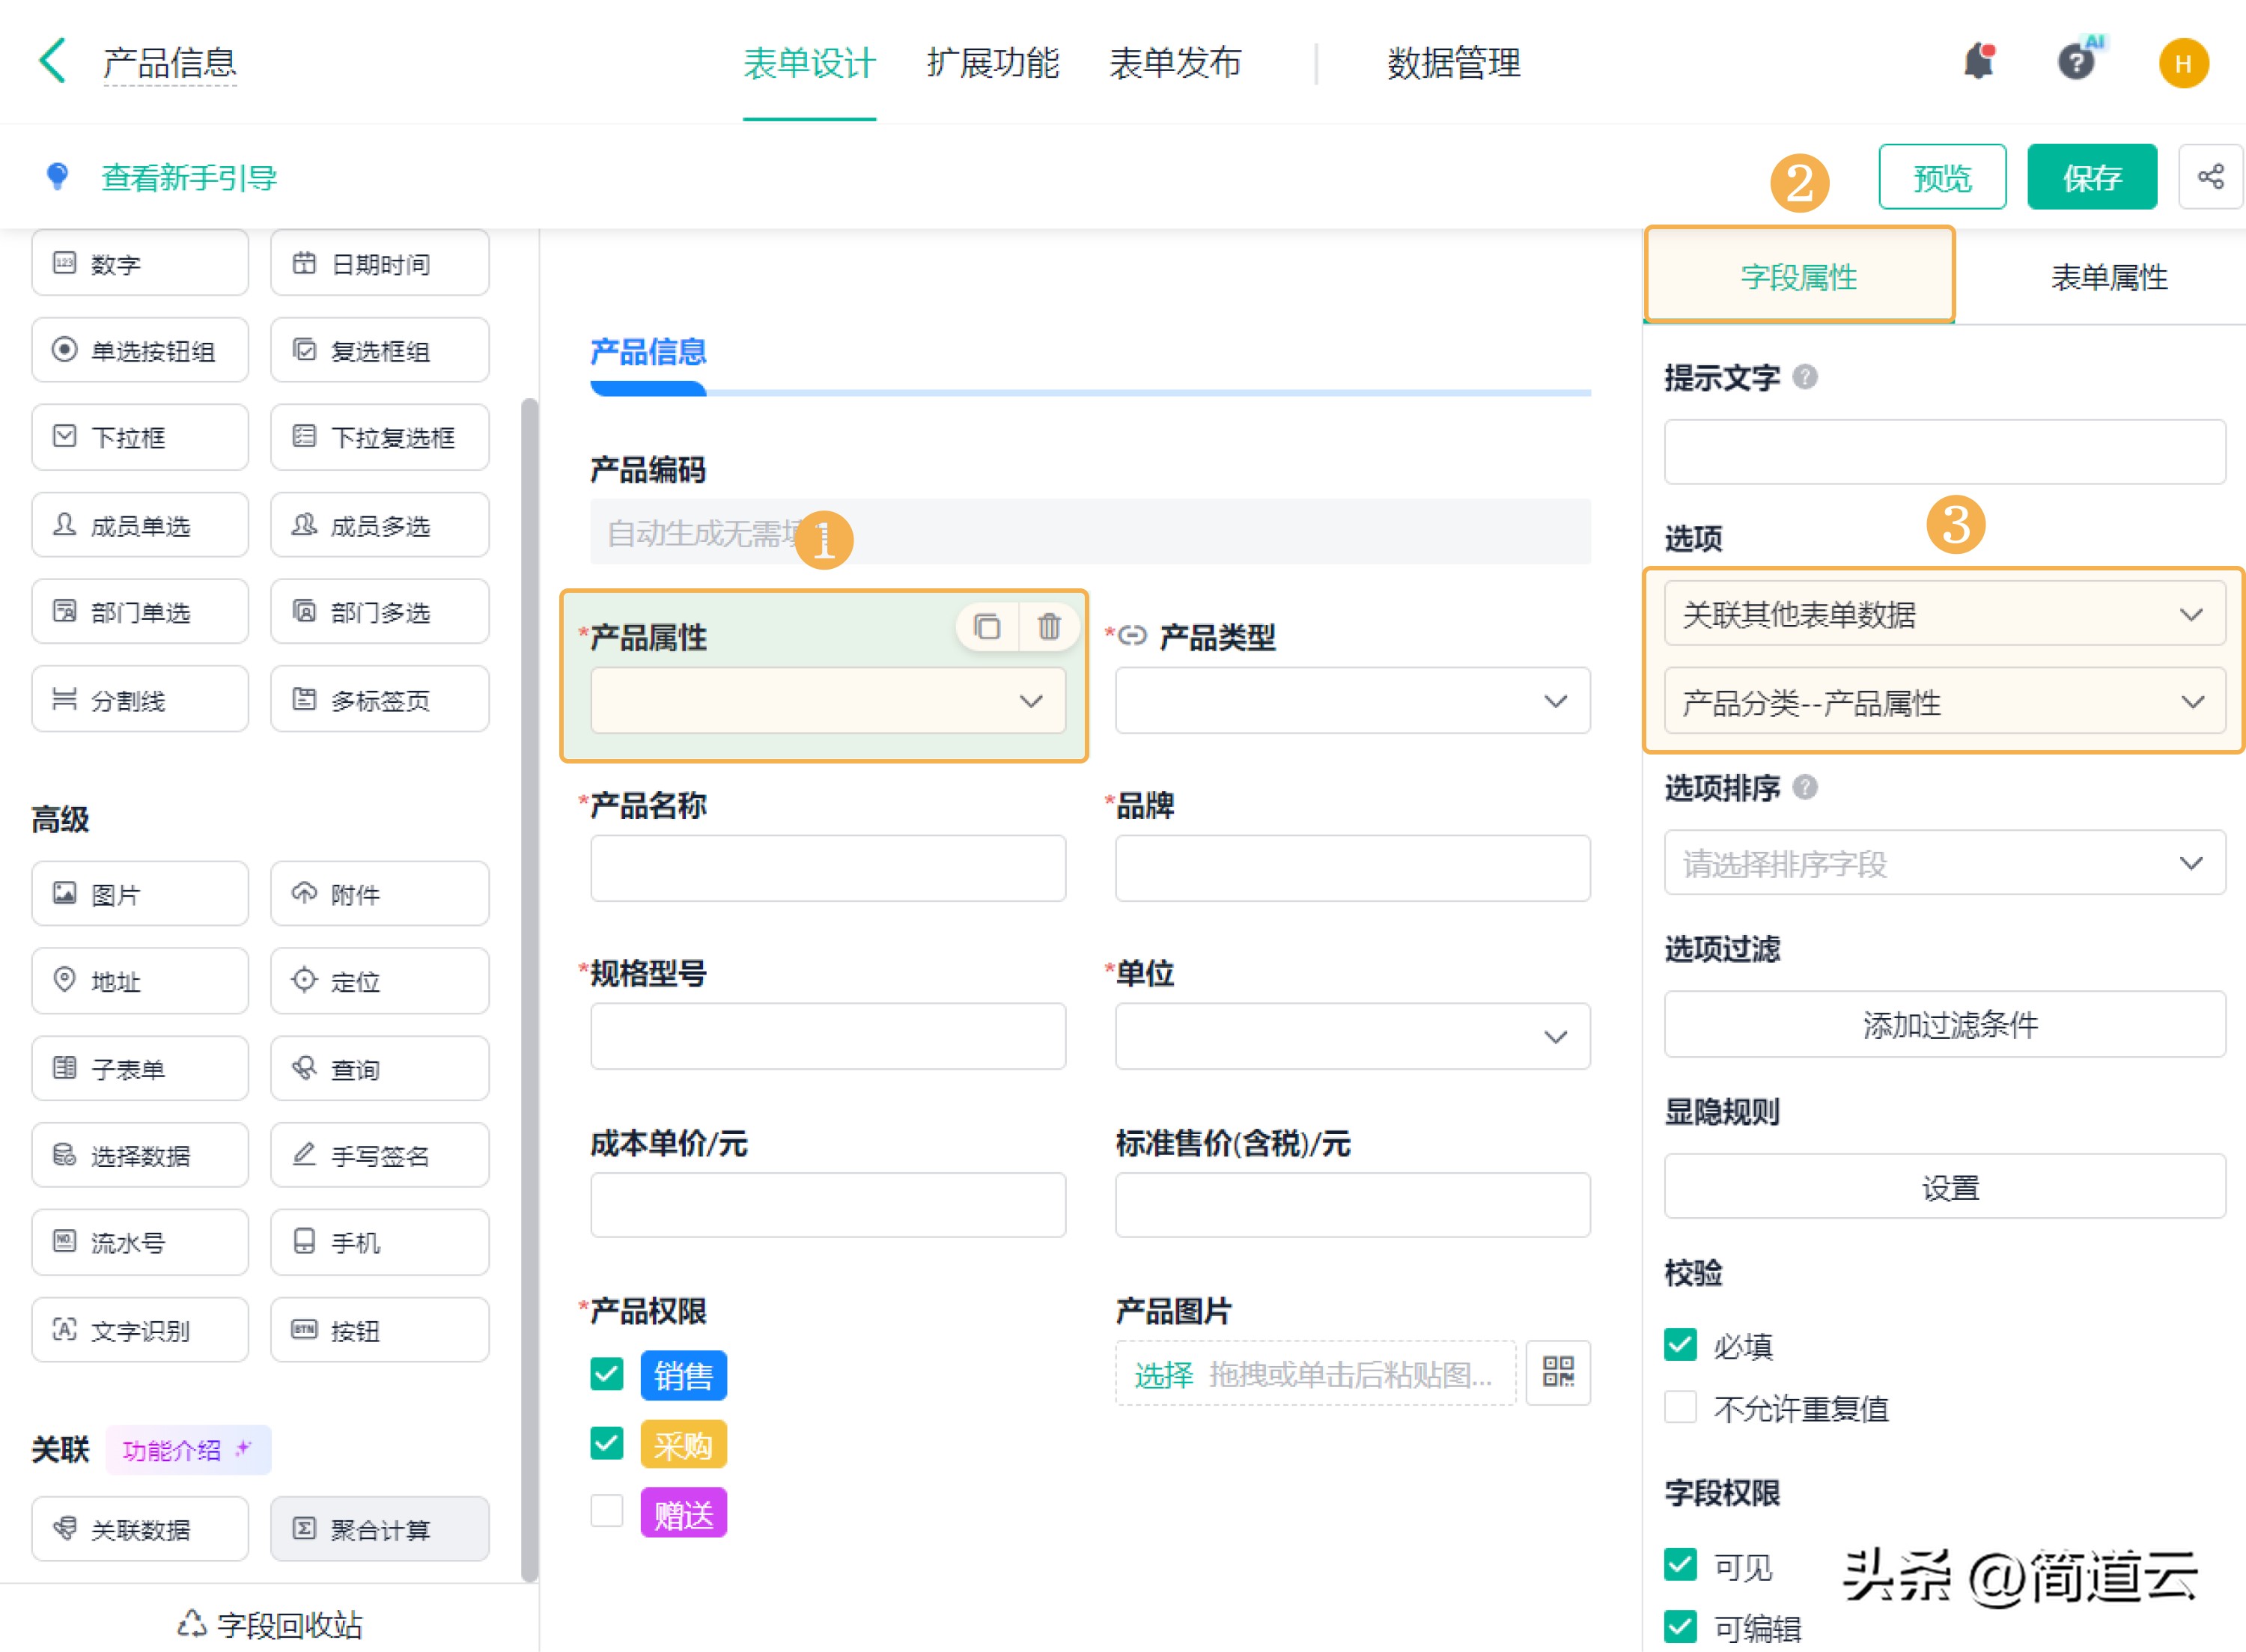
Task: Click the QR code icon beside 产品图片
Action: (x=1557, y=1373)
